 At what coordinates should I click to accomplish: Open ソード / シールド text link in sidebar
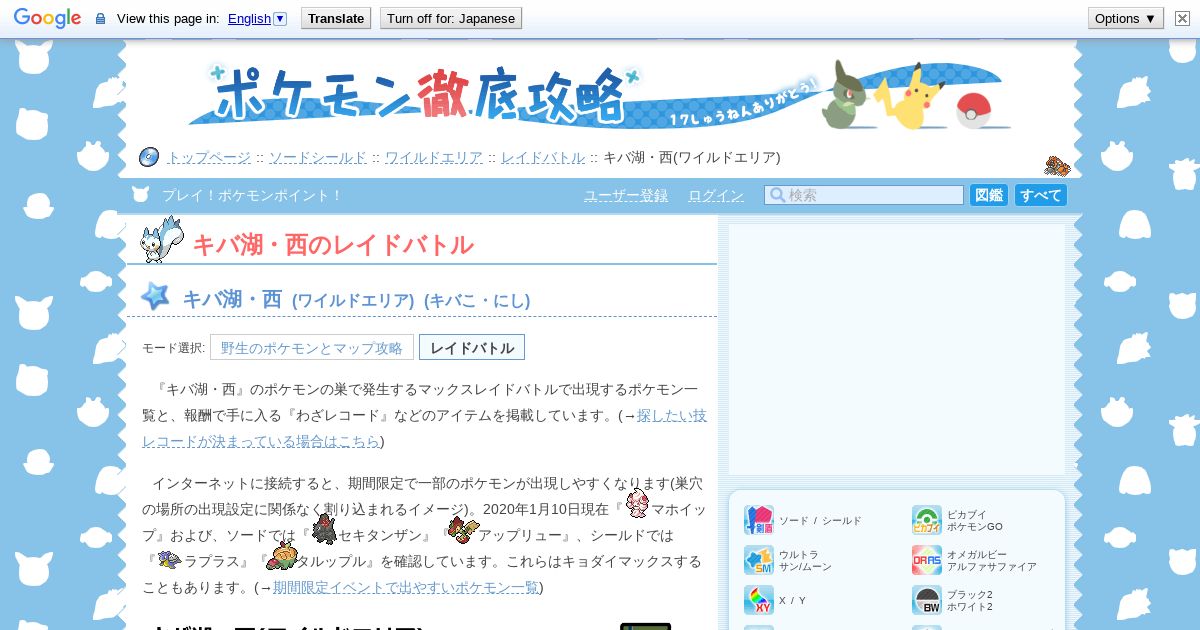click(x=820, y=521)
